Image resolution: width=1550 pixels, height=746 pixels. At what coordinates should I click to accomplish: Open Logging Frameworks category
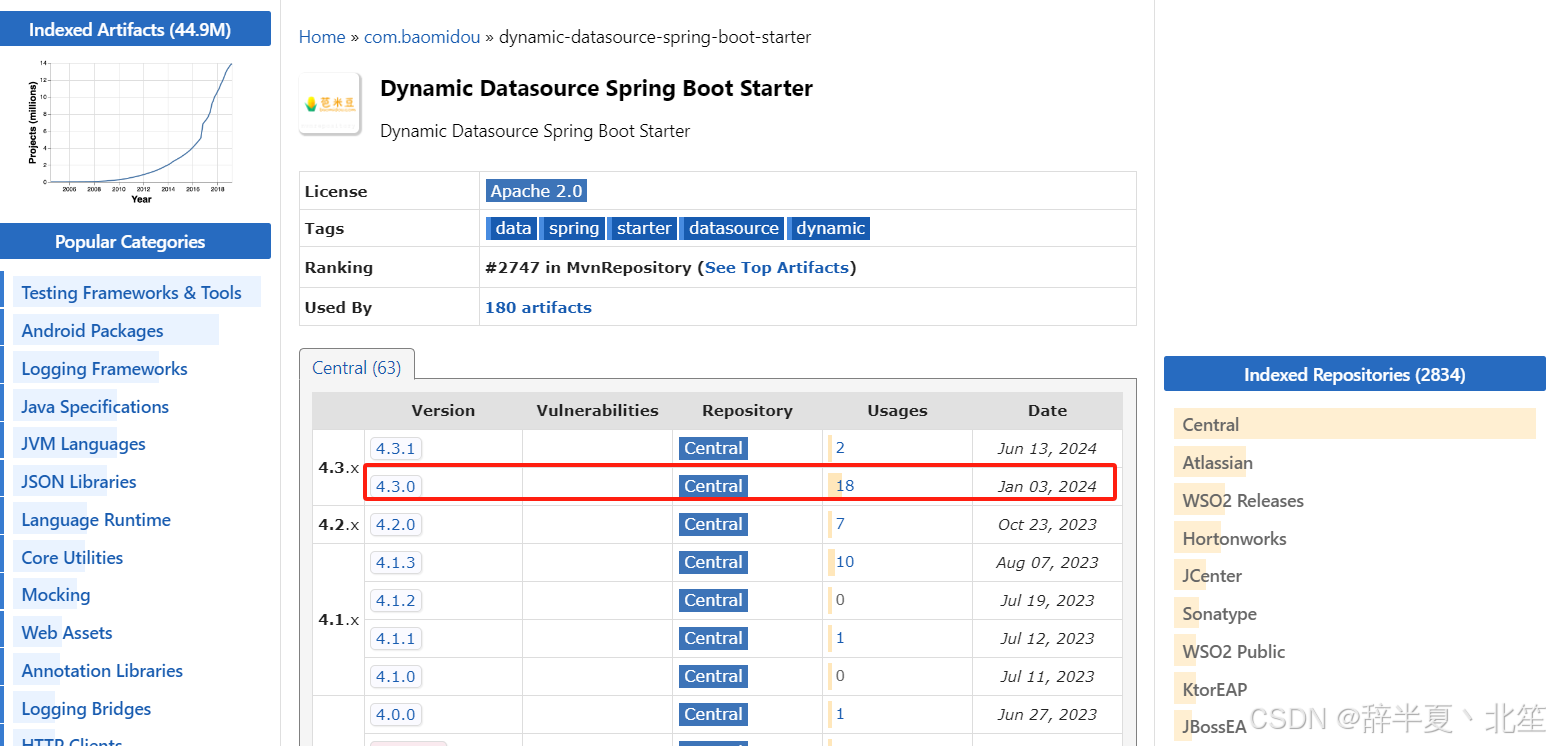click(x=104, y=369)
